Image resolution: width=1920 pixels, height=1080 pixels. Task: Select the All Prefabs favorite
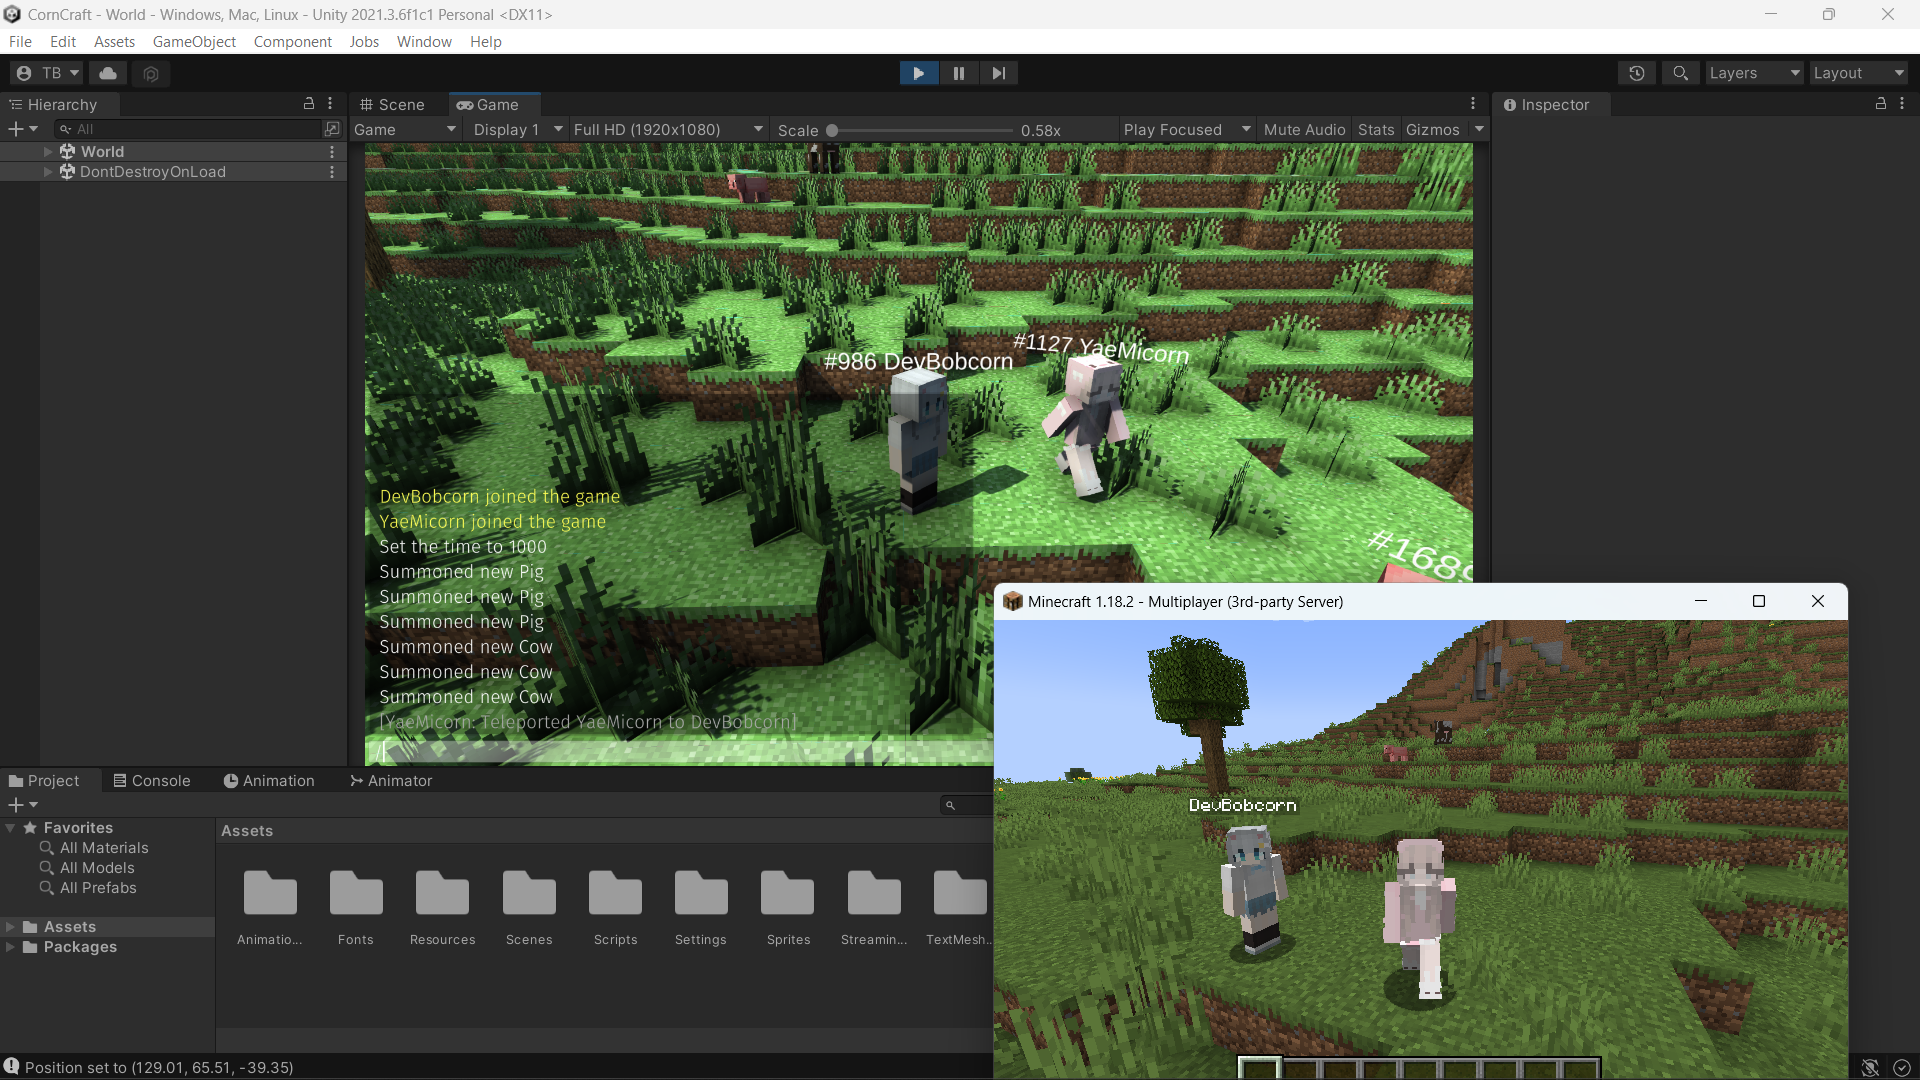[x=97, y=887]
